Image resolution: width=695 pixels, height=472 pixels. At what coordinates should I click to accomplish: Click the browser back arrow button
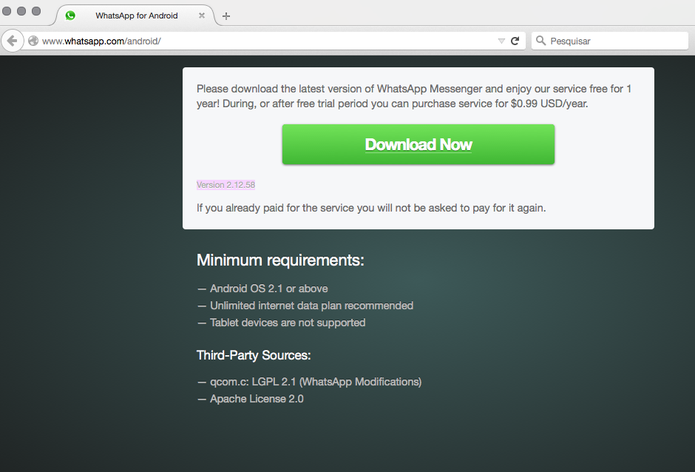coord(12,41)
